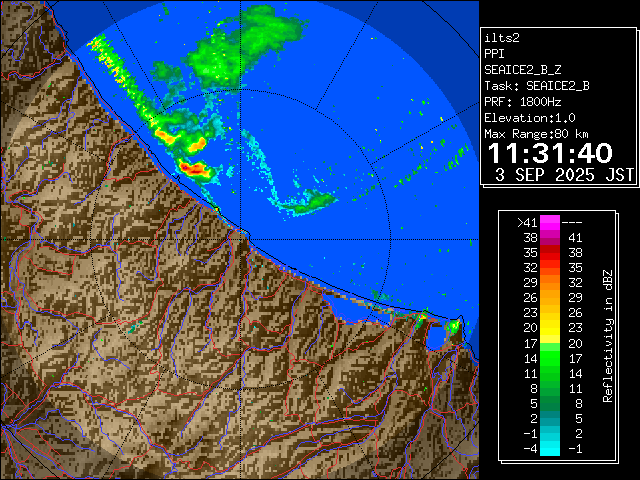The width and height of the screenshot is (640, 480).
Task: Click the green 14–17 dBZ legend swatch
Action: tap(549, 357)
